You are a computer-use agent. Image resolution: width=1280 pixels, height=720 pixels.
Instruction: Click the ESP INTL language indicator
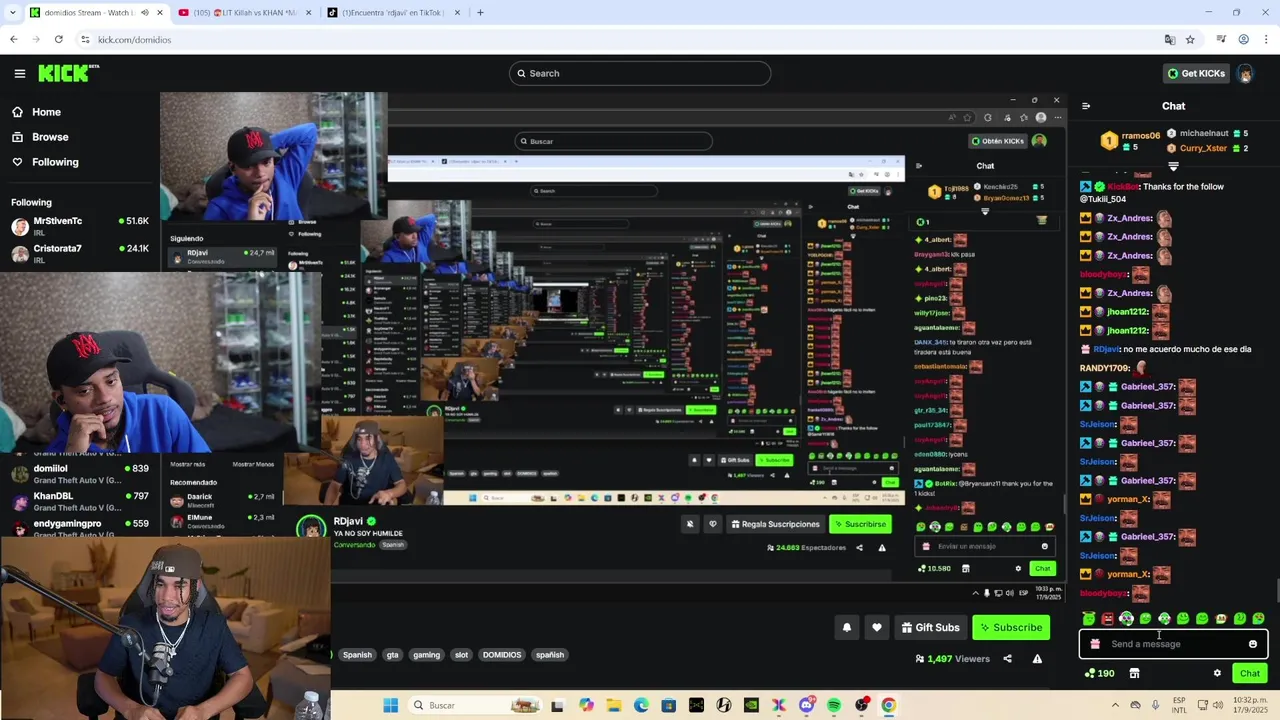coord(1180,705)
